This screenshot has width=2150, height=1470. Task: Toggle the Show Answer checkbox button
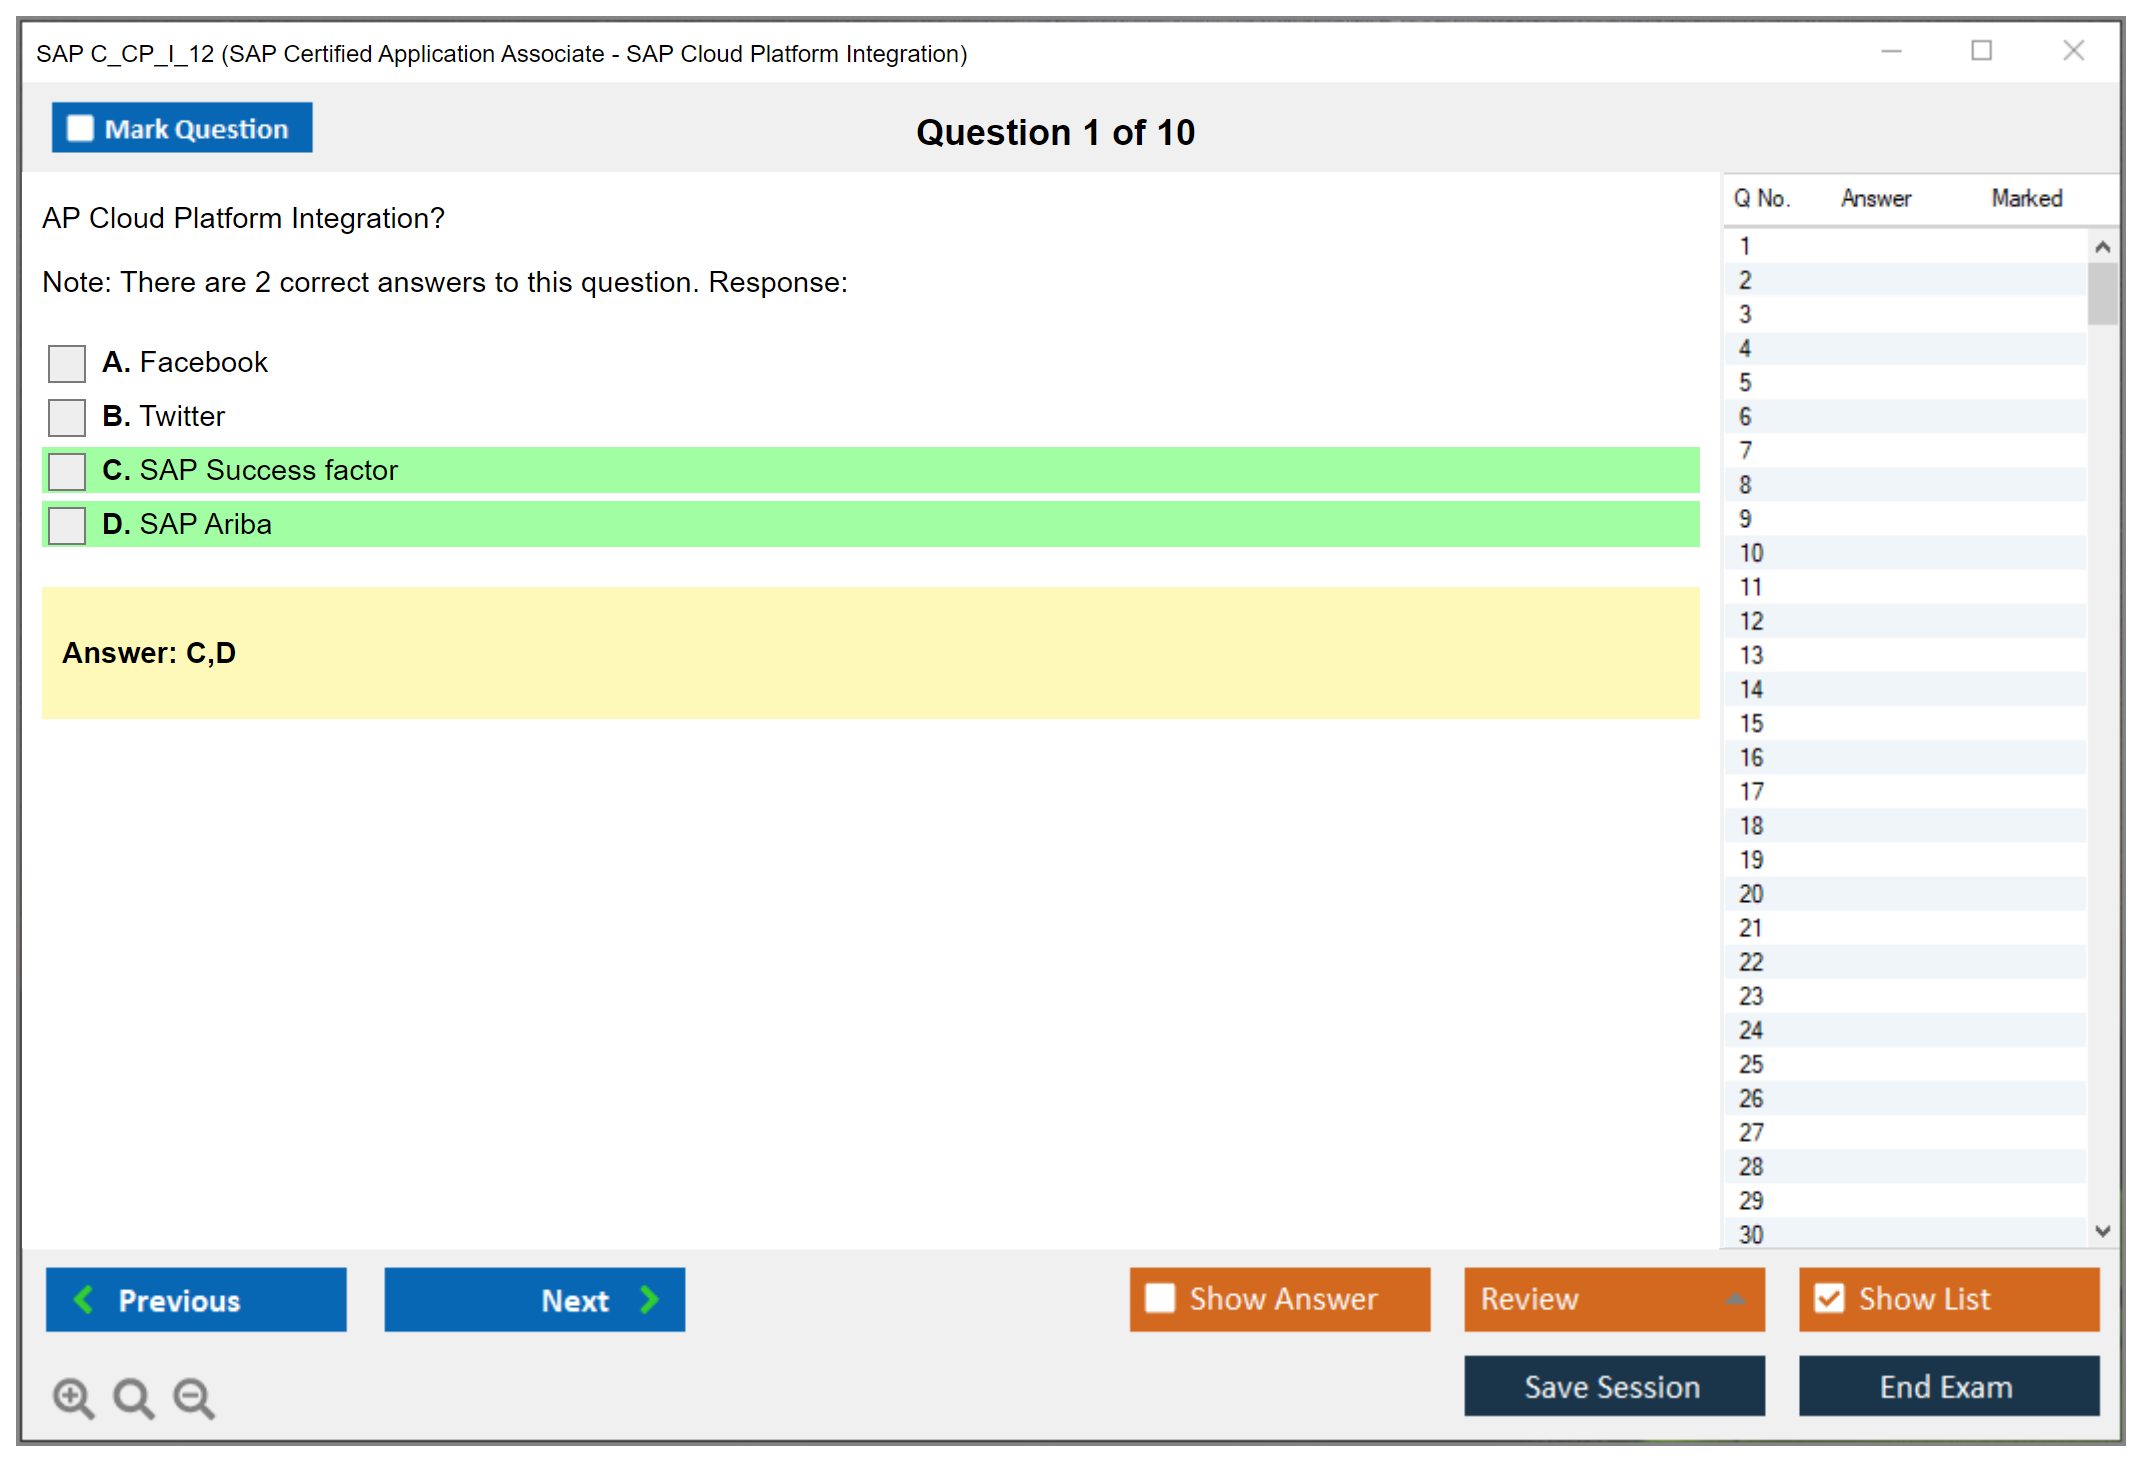[x=1160, y=1298]
